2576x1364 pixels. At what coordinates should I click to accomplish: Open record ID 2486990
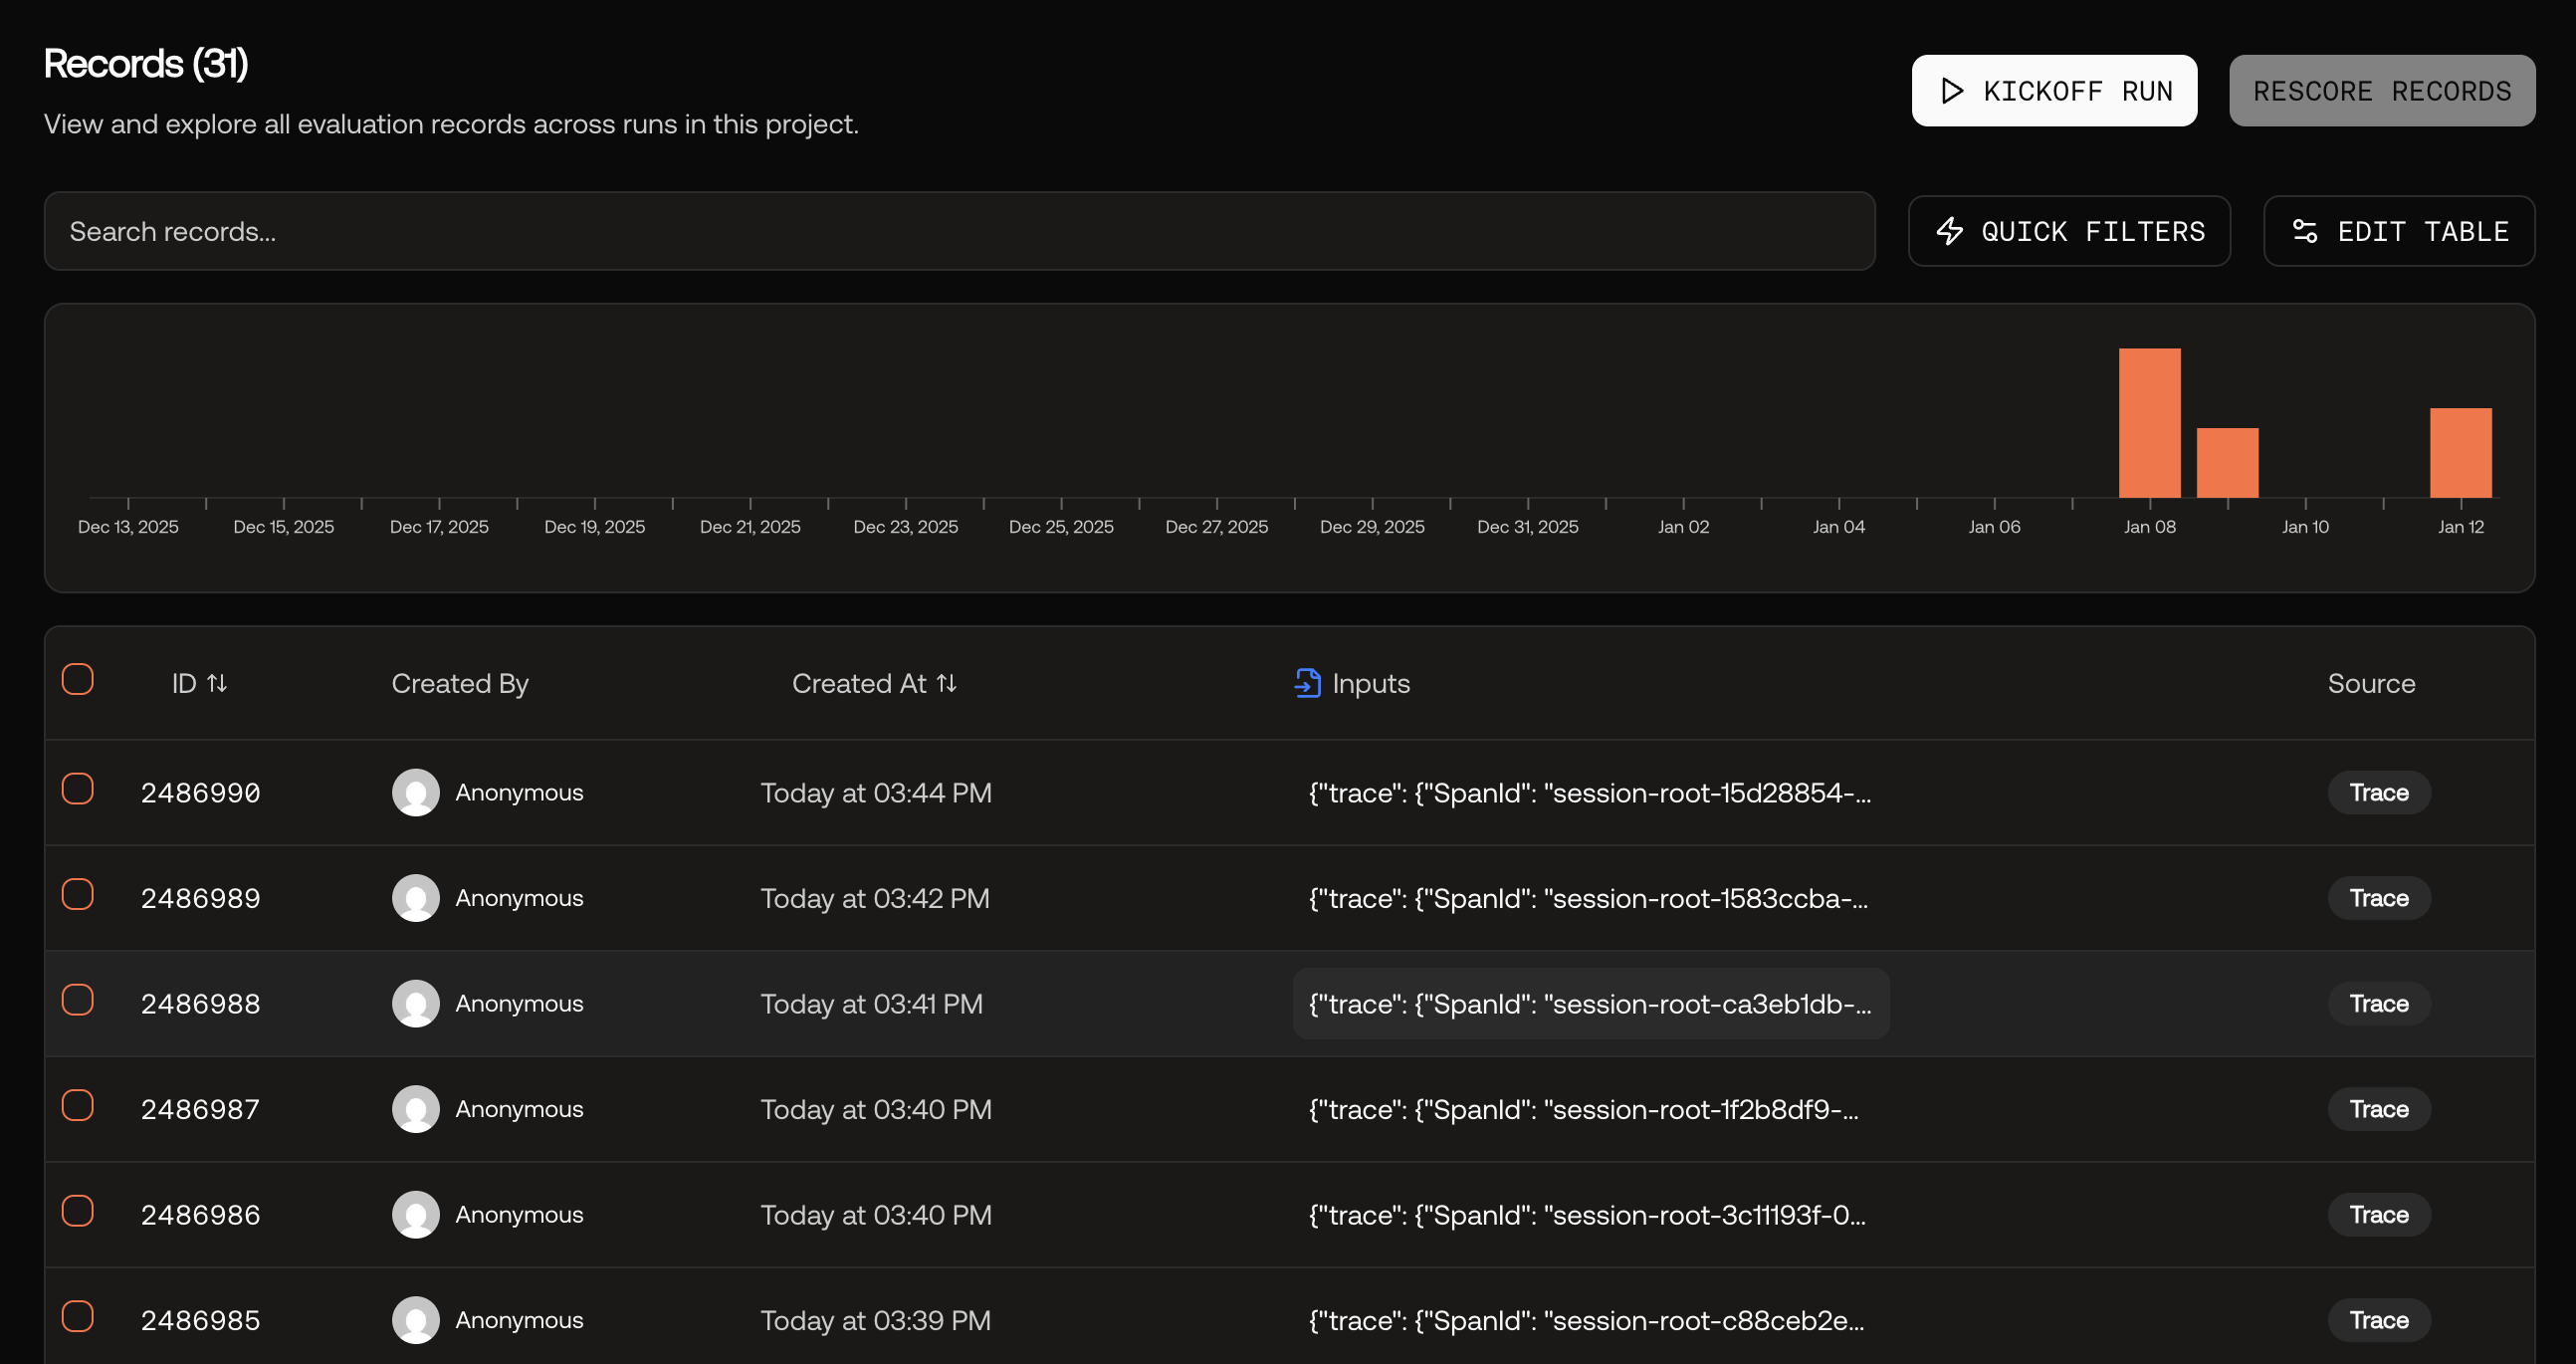coord(200,793)
